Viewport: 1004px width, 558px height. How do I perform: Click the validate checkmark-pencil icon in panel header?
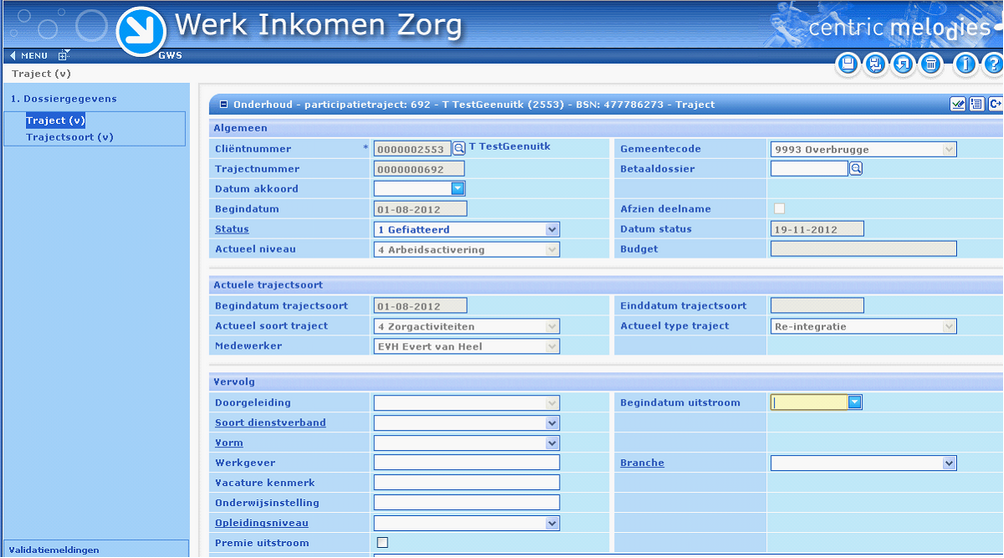tap(958, 104)
